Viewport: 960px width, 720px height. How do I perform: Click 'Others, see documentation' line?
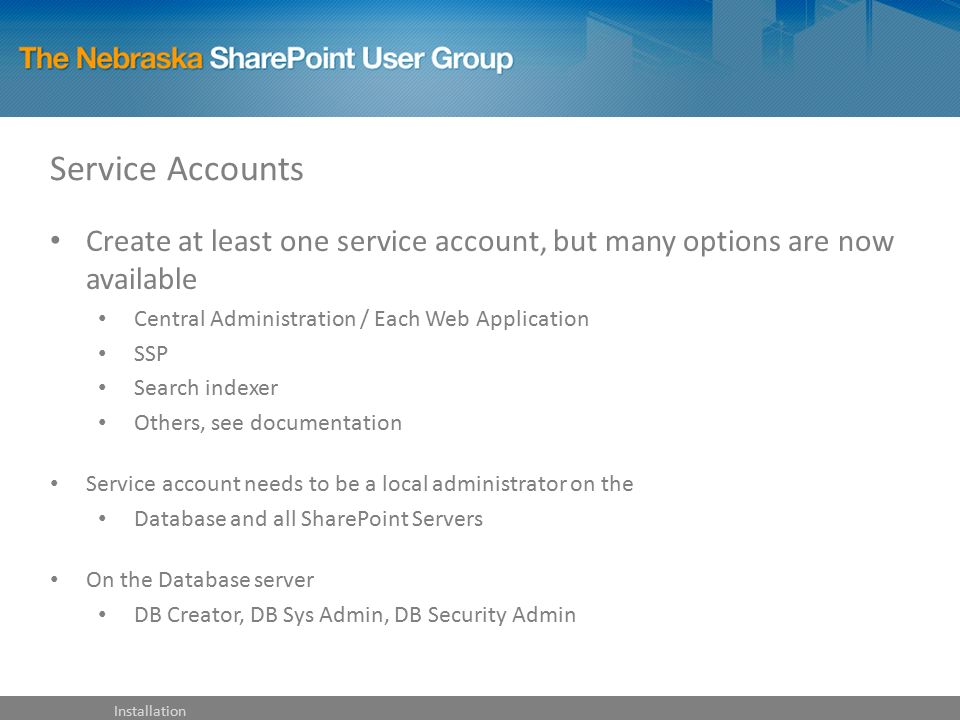268,423
